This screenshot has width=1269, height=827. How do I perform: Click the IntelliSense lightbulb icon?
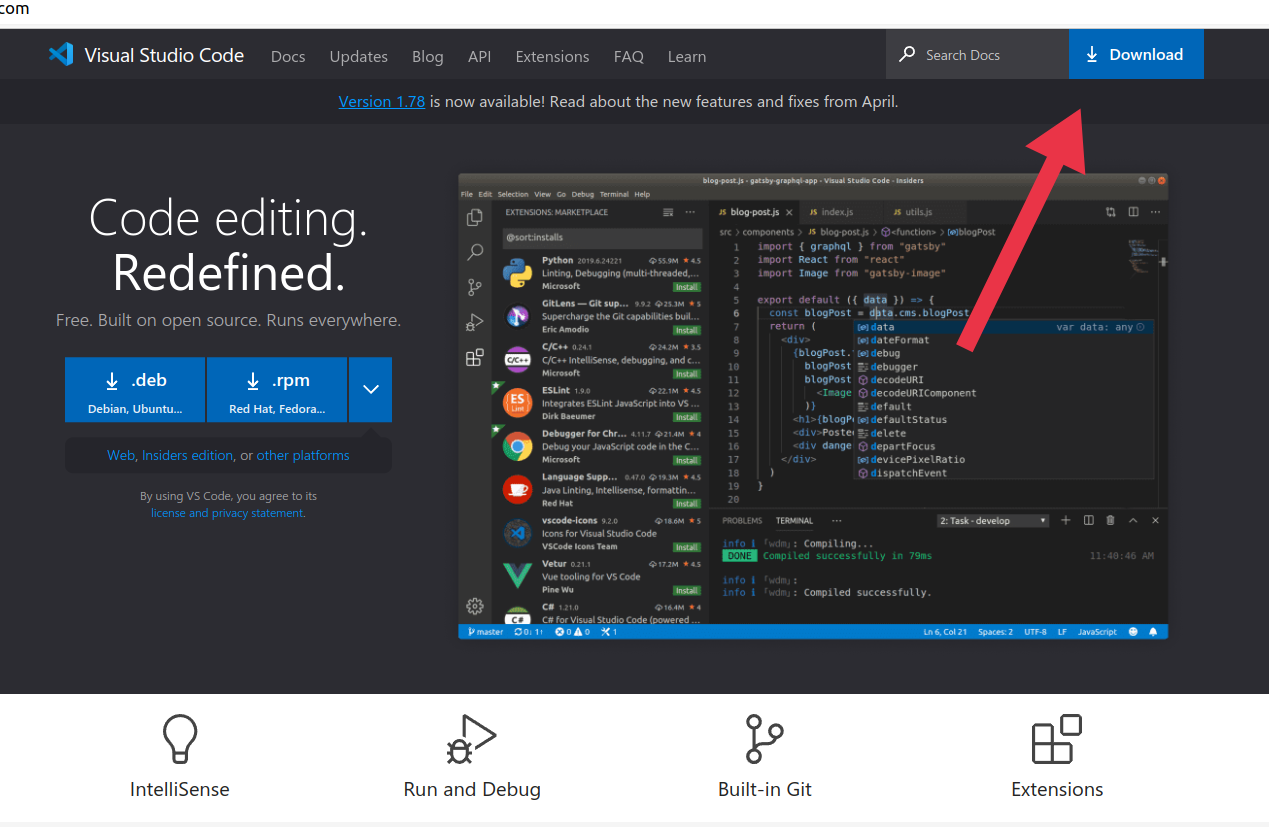click(x=180, y=740)
